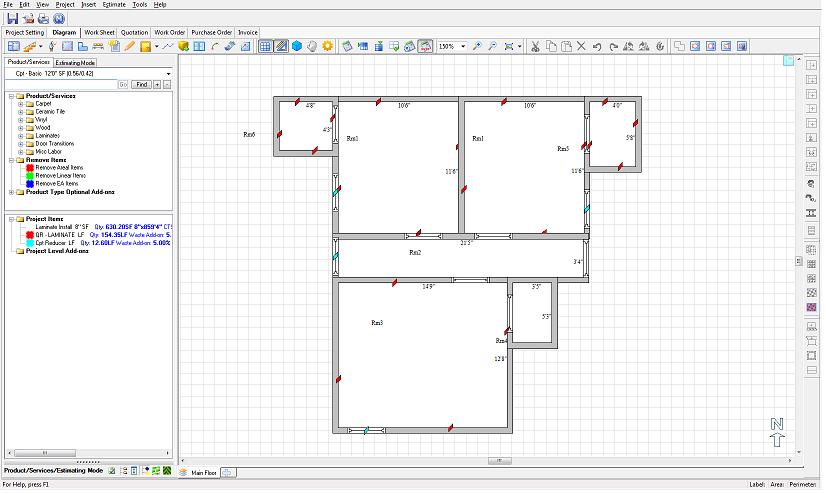826x494 pixels.
Task: Toggle the highlighted button left of the zoom box
Action: 425,46
